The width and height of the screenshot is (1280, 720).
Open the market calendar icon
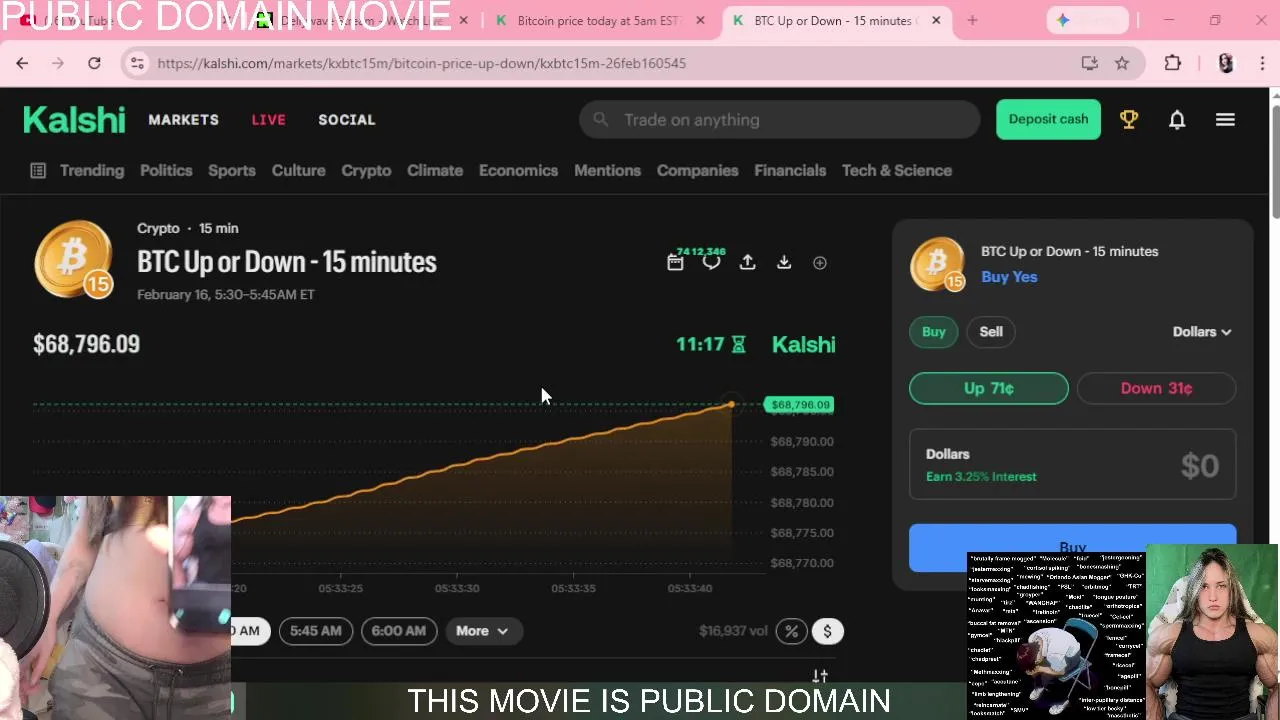(675, 263)
